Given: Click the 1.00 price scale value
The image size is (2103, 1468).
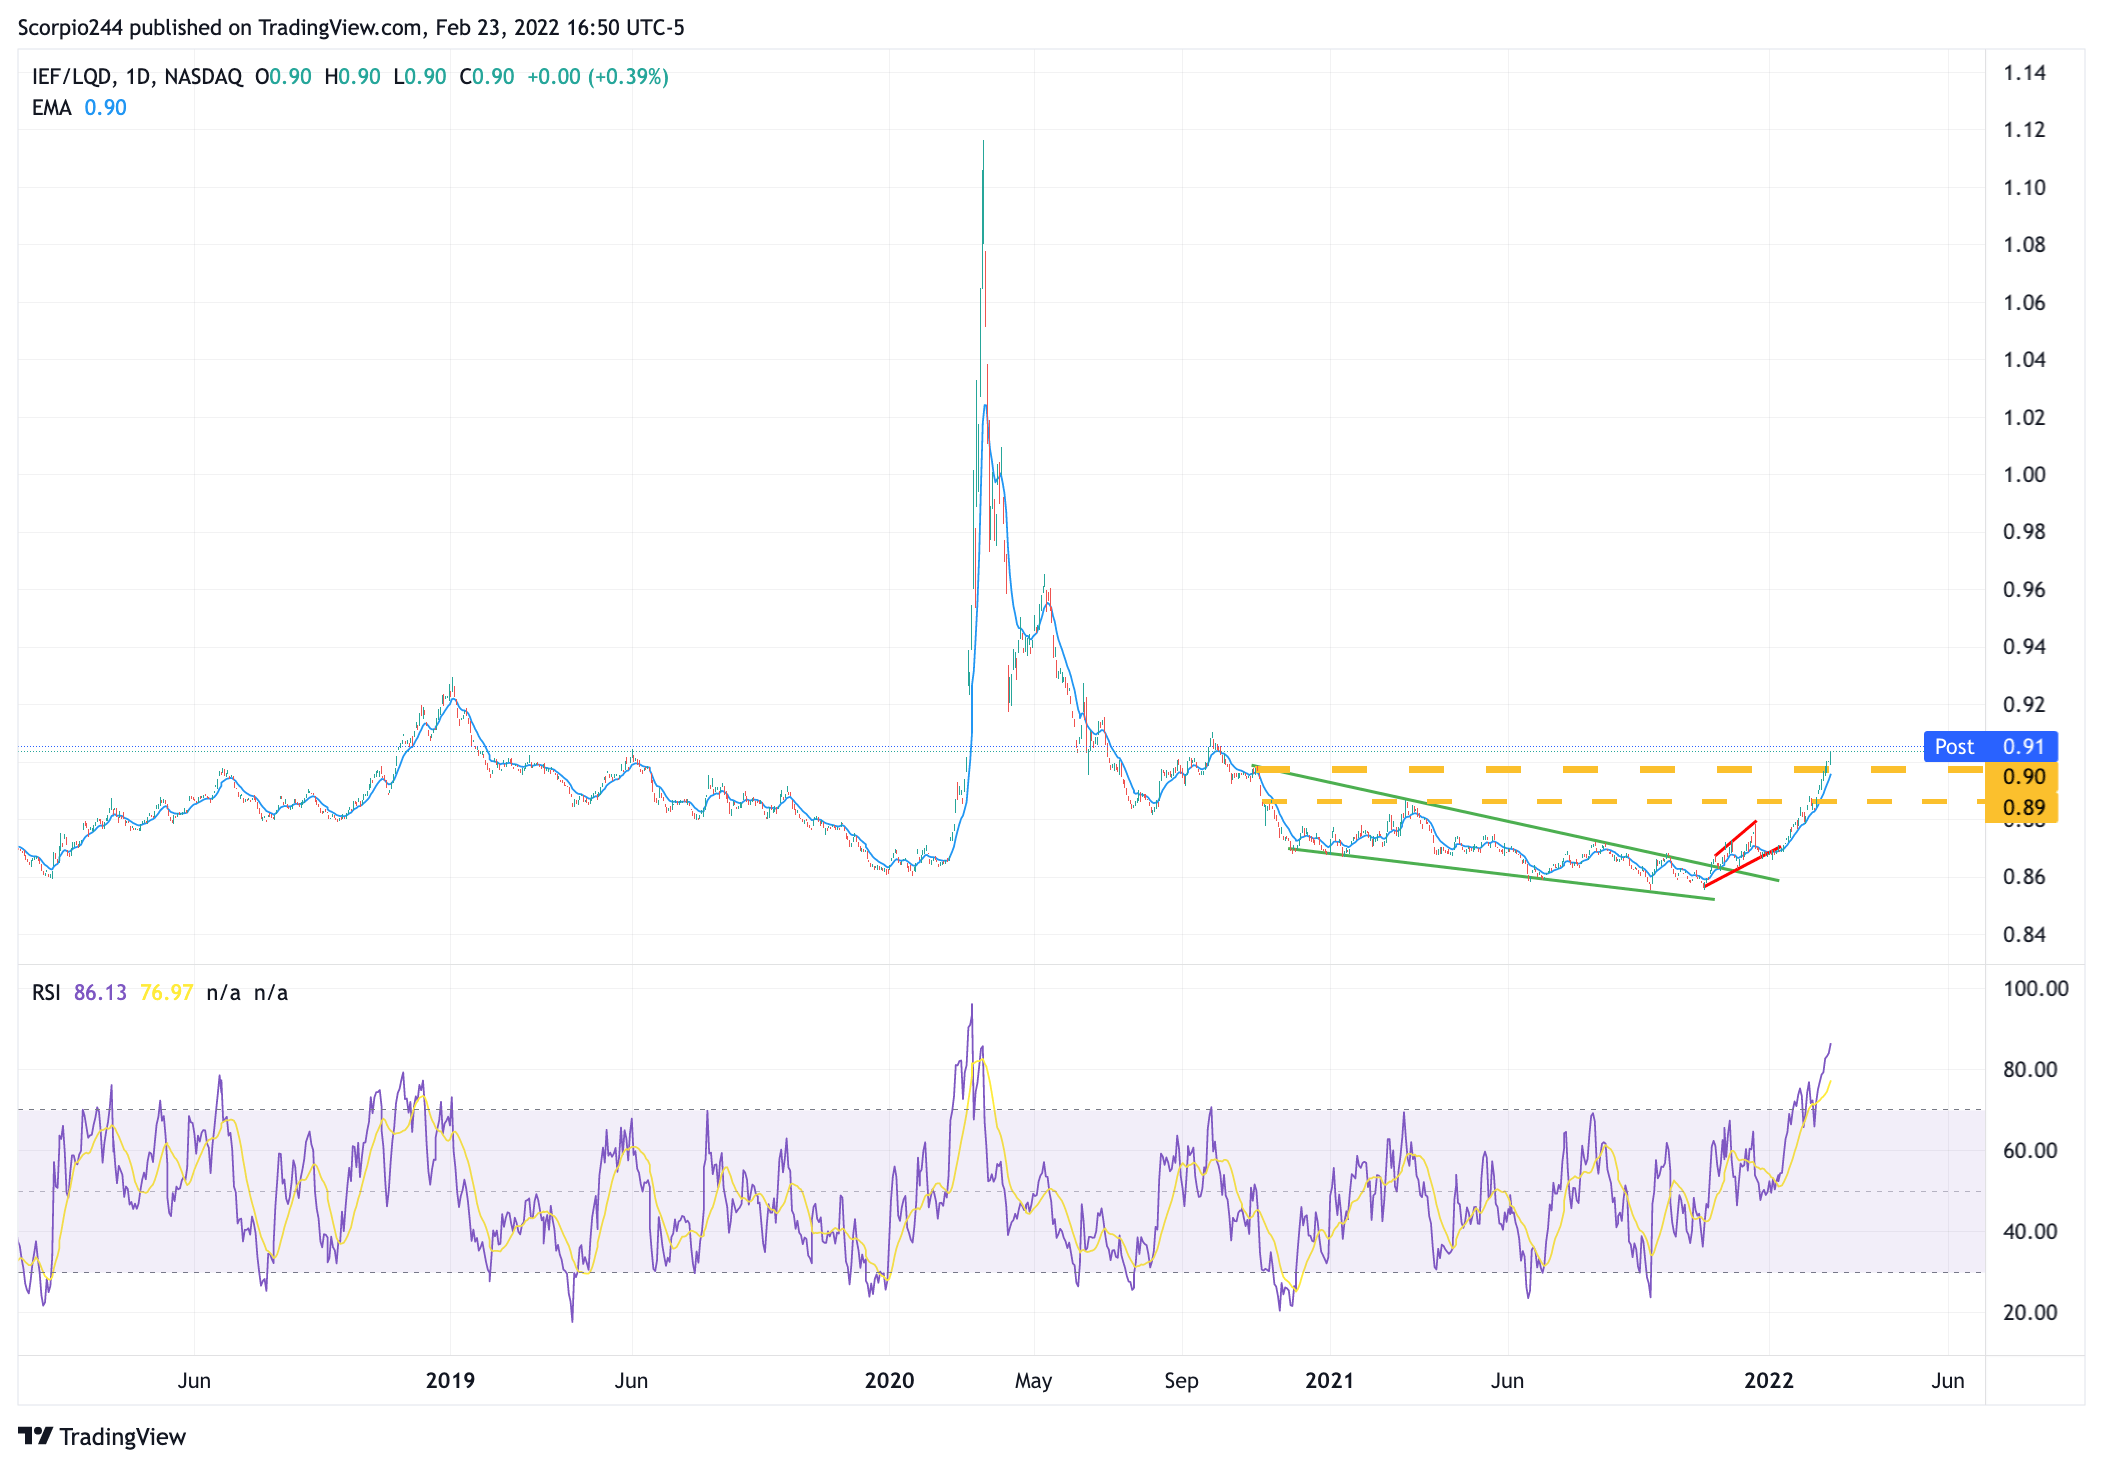Looking at the screenshot, I should tap(2024, 474).
